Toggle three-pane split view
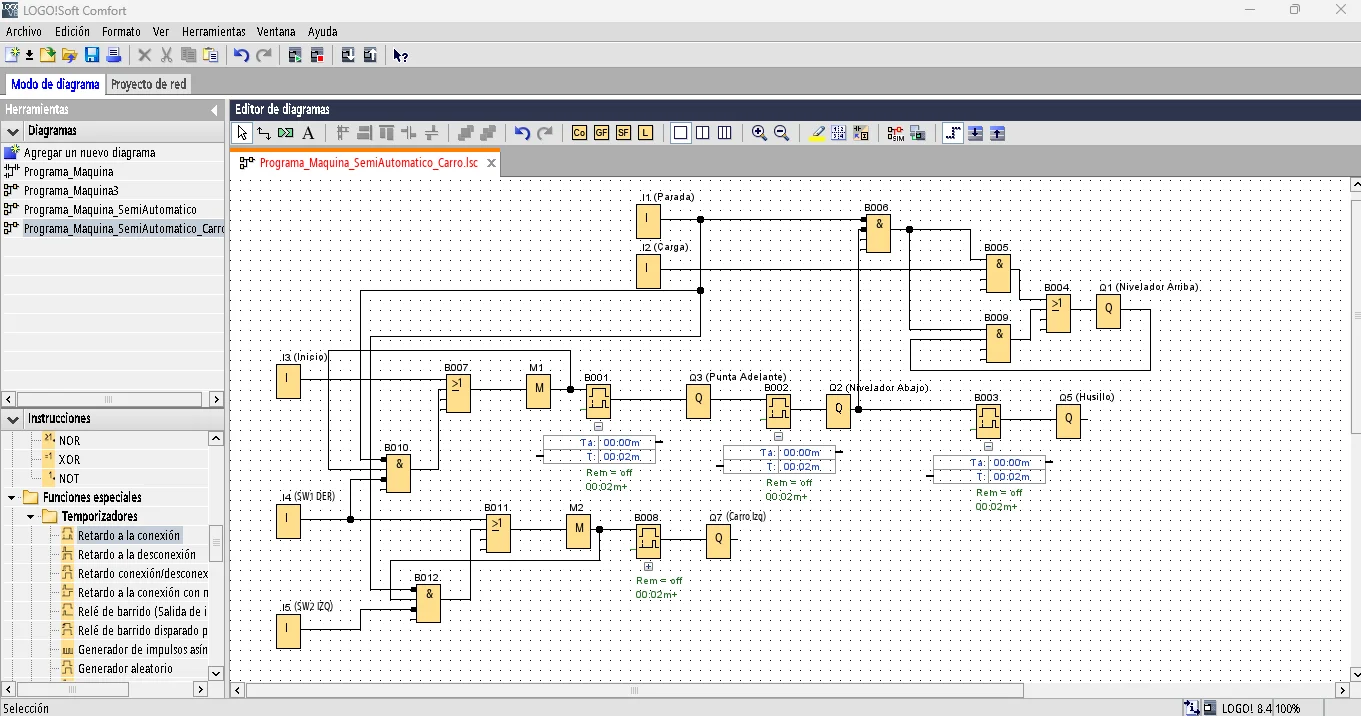1361x716 pixels. (725, 133)
